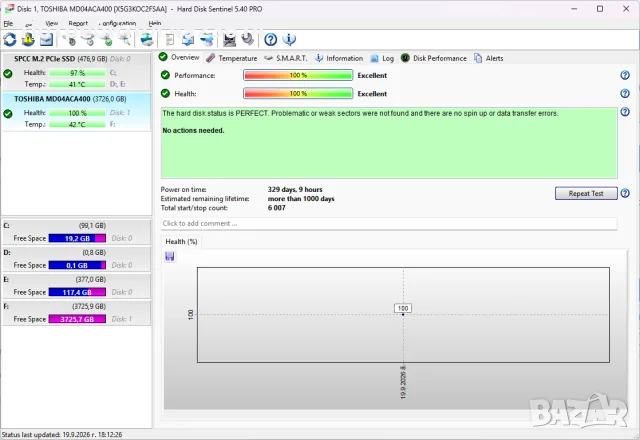
Task: Click the TOSHIBA 100 % health bar
Action: 77,113
